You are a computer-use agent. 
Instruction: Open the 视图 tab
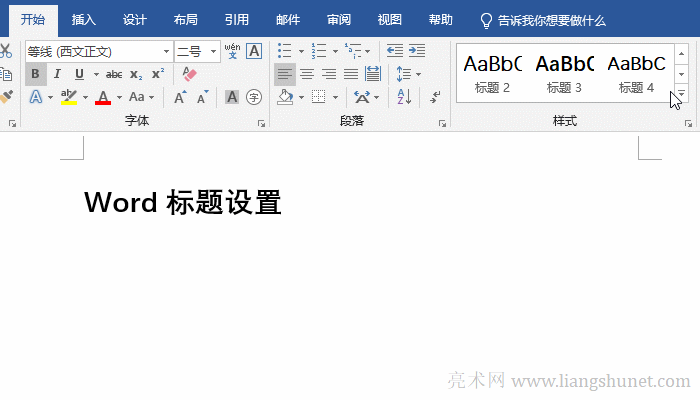pos(390,20)
